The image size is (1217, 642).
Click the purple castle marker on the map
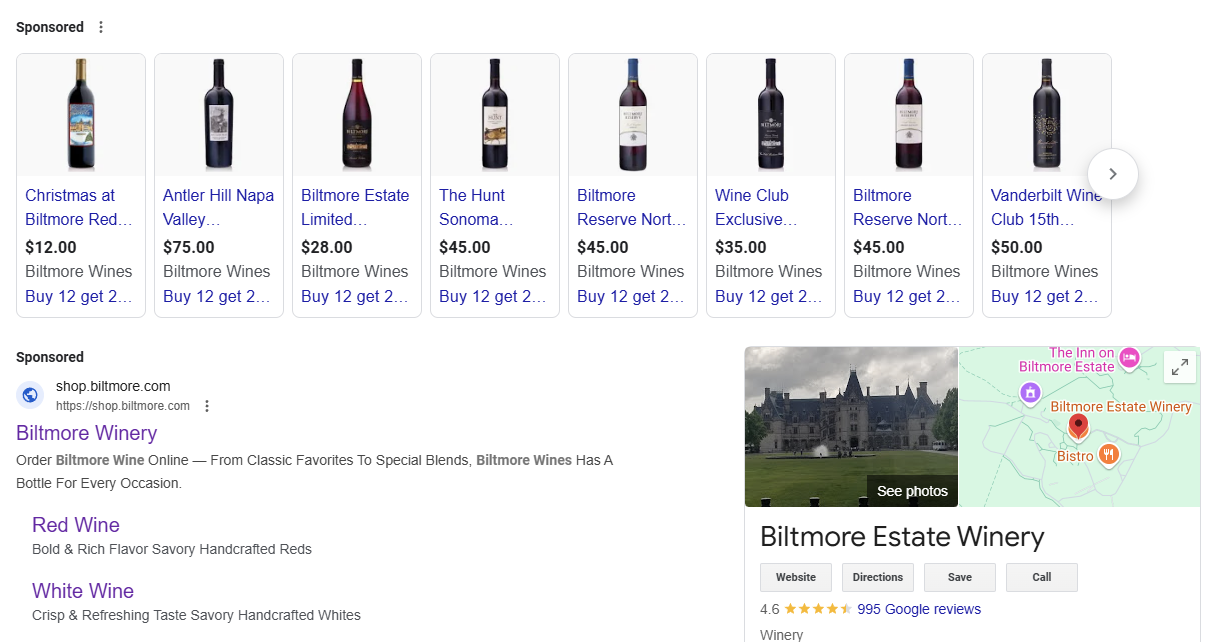tap(1030, 393)
